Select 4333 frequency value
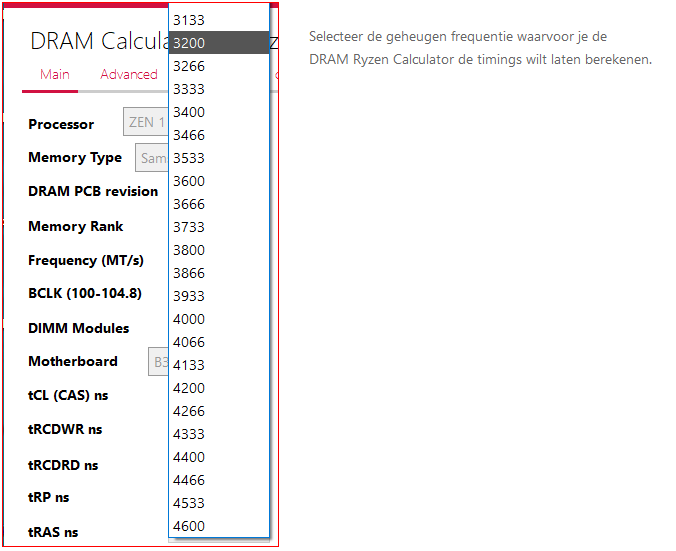This screenshot has height=551, width=676. click(219, 434)
